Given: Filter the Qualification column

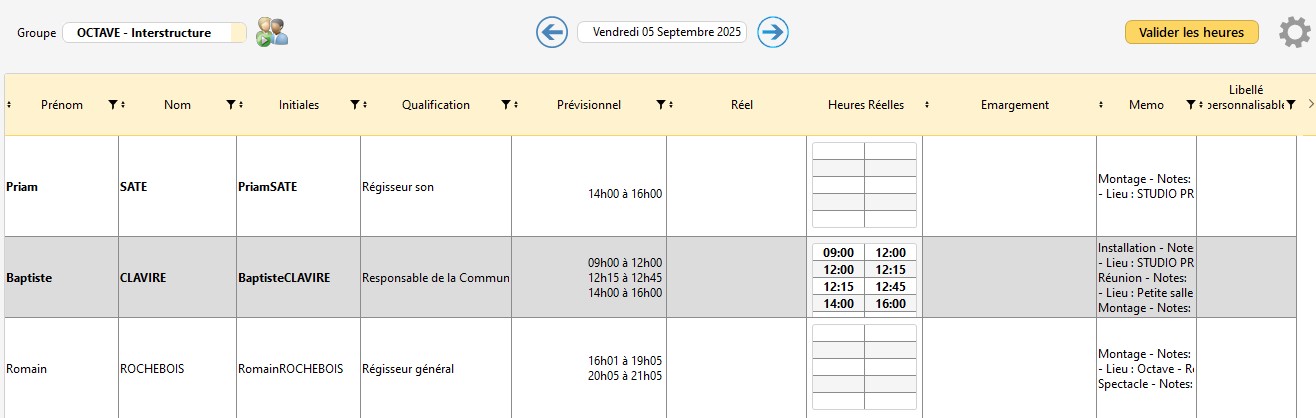Looking at the screenshot, I should [506, 105].
